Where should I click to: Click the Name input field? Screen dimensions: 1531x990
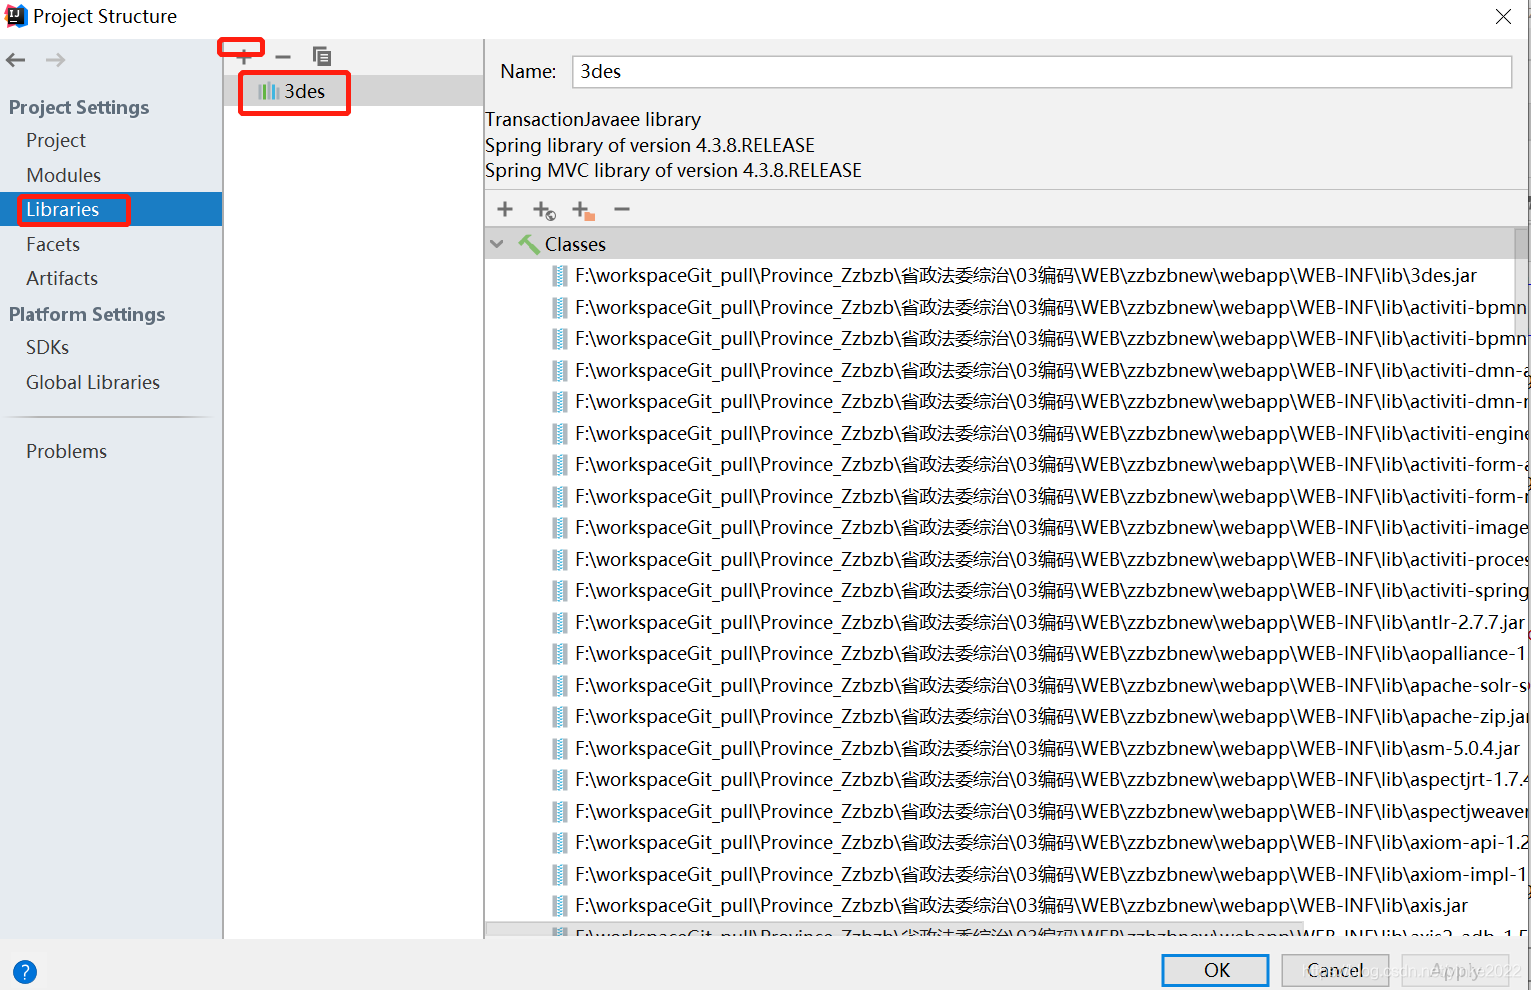(1041, 72)
